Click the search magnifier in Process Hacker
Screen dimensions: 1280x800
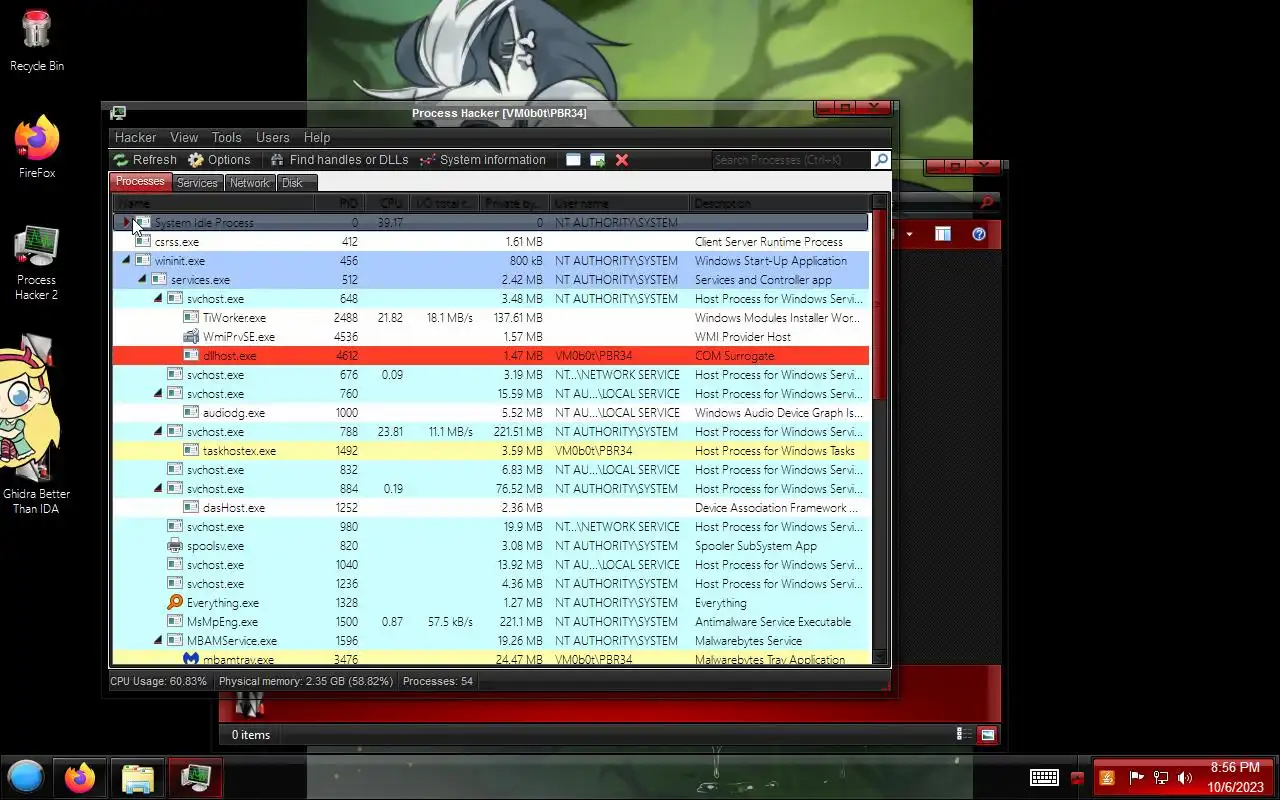[x=880, y=160]
